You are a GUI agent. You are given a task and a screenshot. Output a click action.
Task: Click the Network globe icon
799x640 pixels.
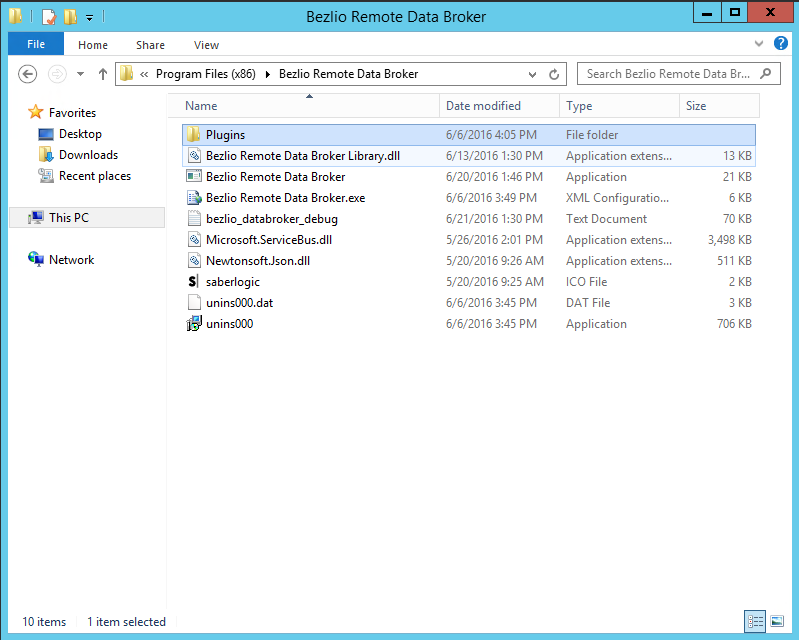[36, 259]
